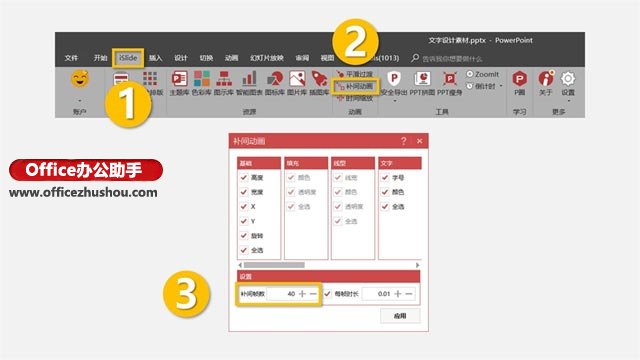
Task: Open the PPT瘦身 slimming tool
Action: [449, 83]
